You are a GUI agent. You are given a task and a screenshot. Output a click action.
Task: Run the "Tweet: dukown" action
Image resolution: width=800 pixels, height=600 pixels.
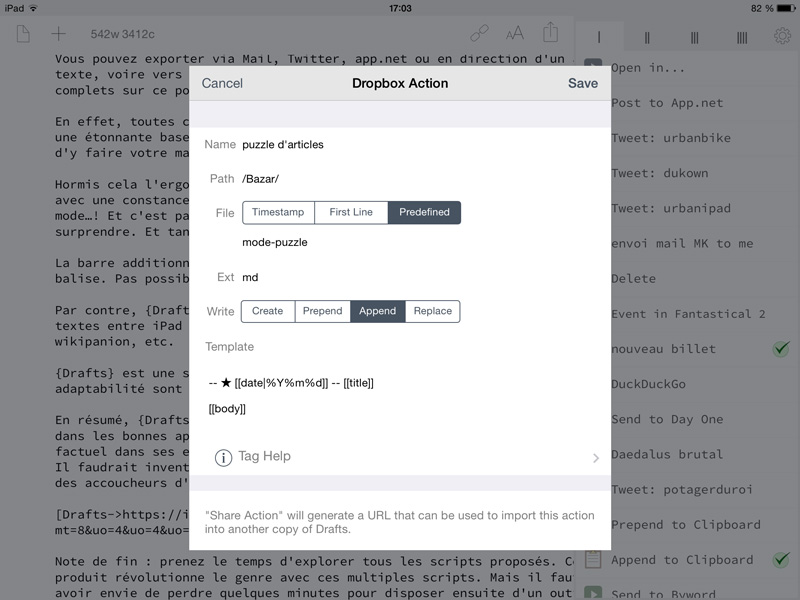[x=660, y=173]
